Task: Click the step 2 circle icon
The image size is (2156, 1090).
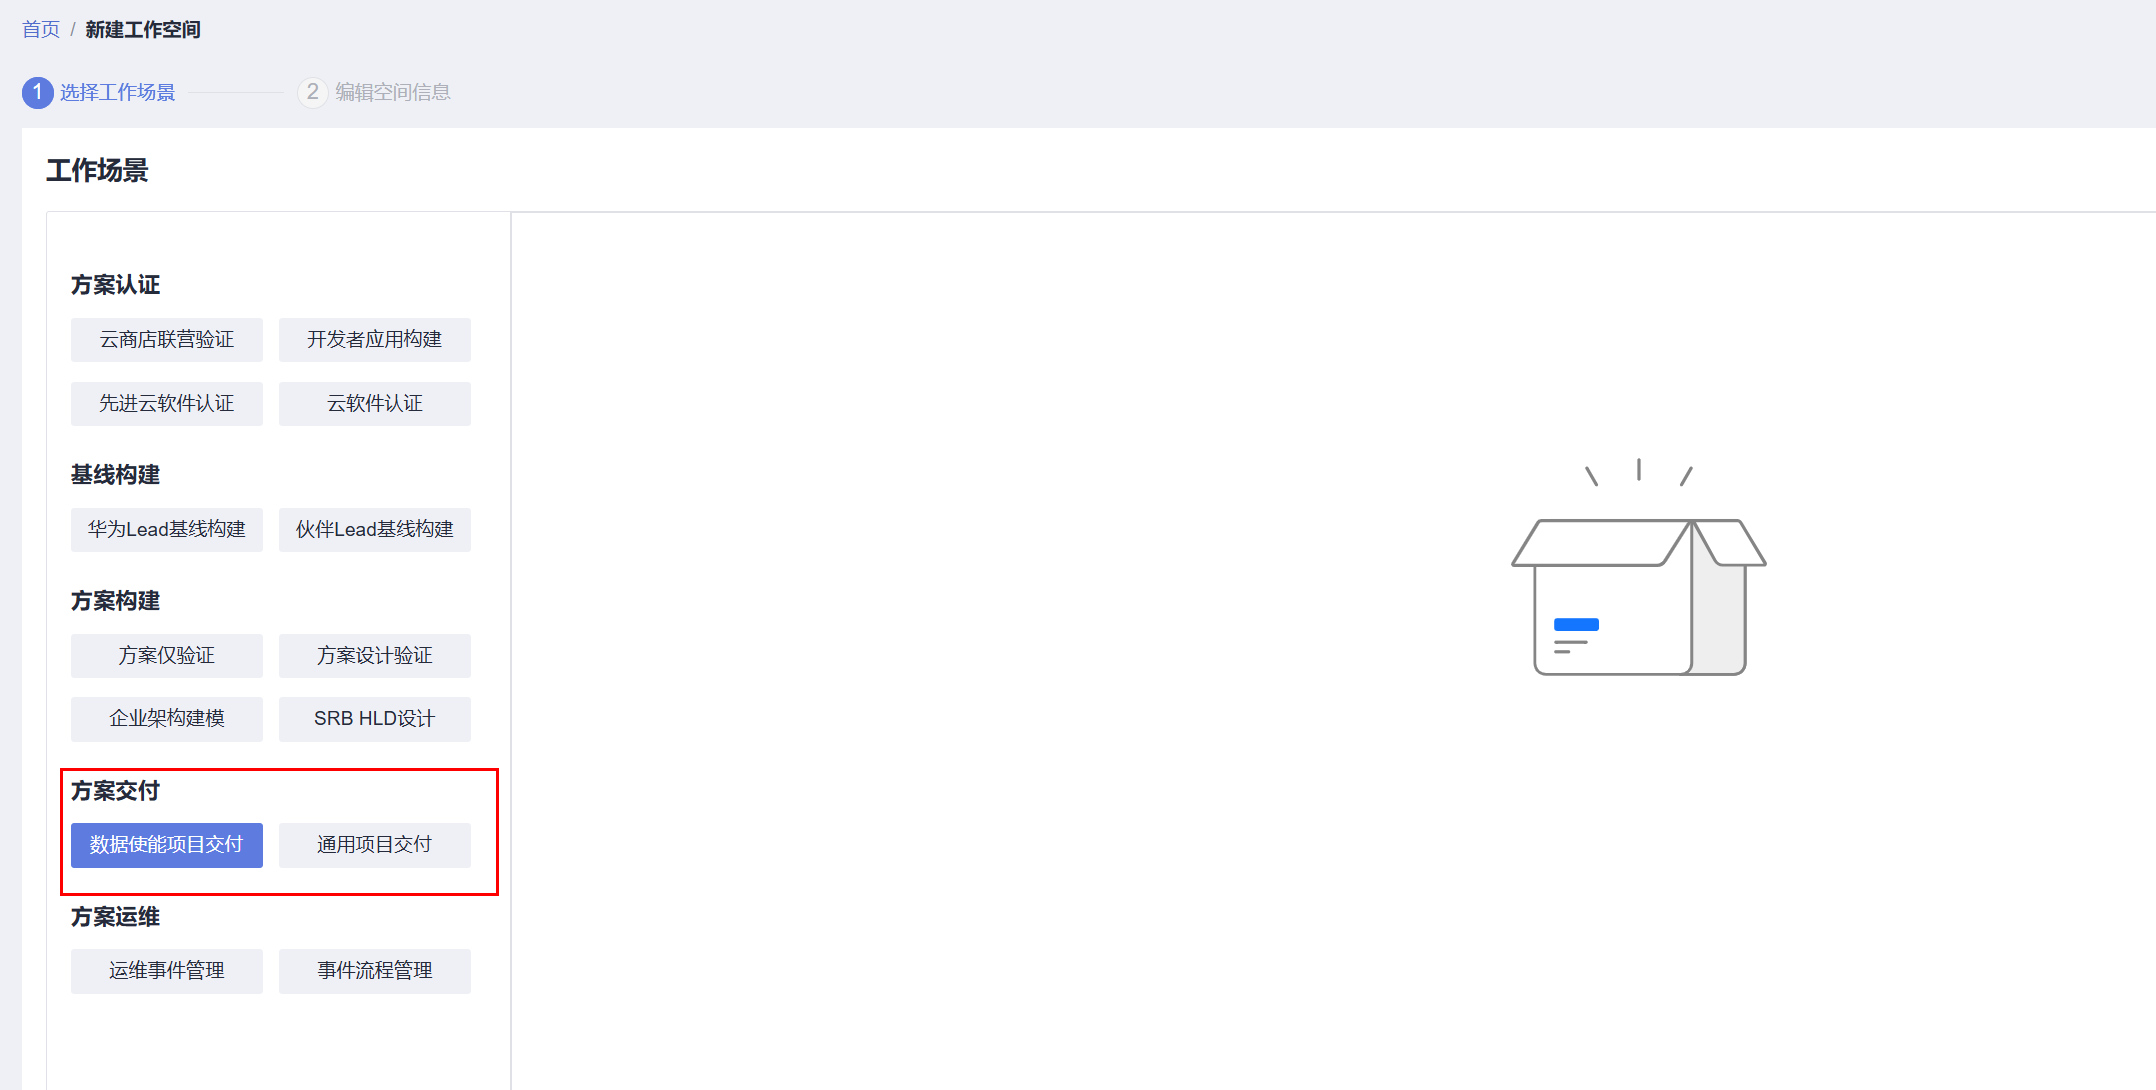Action: [x=313, y=92]
